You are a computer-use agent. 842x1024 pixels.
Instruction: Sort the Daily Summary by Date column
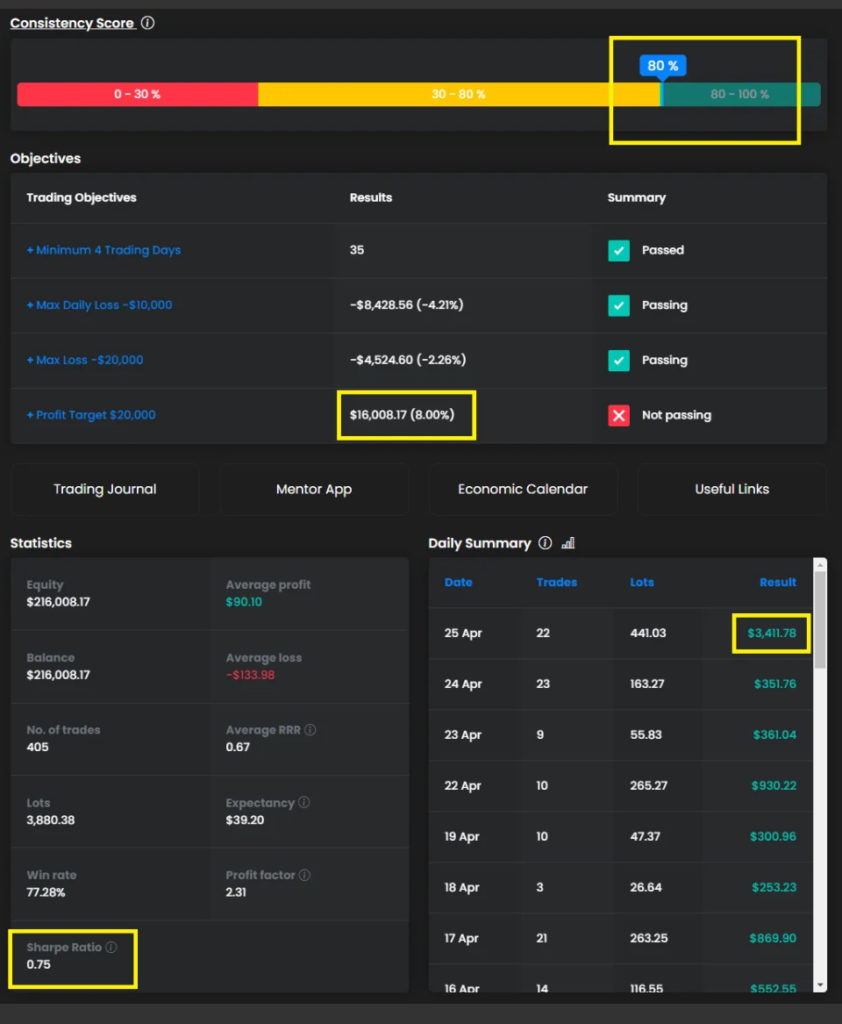[x=458, y=582]
